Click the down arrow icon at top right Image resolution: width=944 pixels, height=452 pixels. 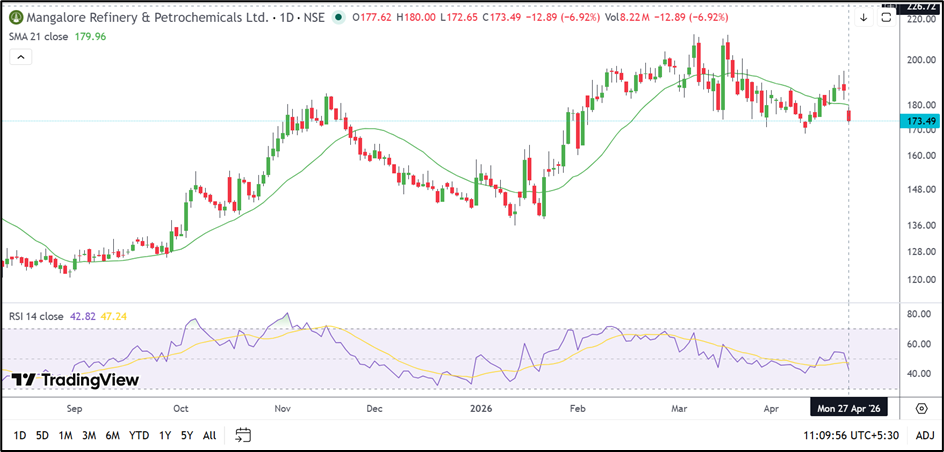(864, 17)
